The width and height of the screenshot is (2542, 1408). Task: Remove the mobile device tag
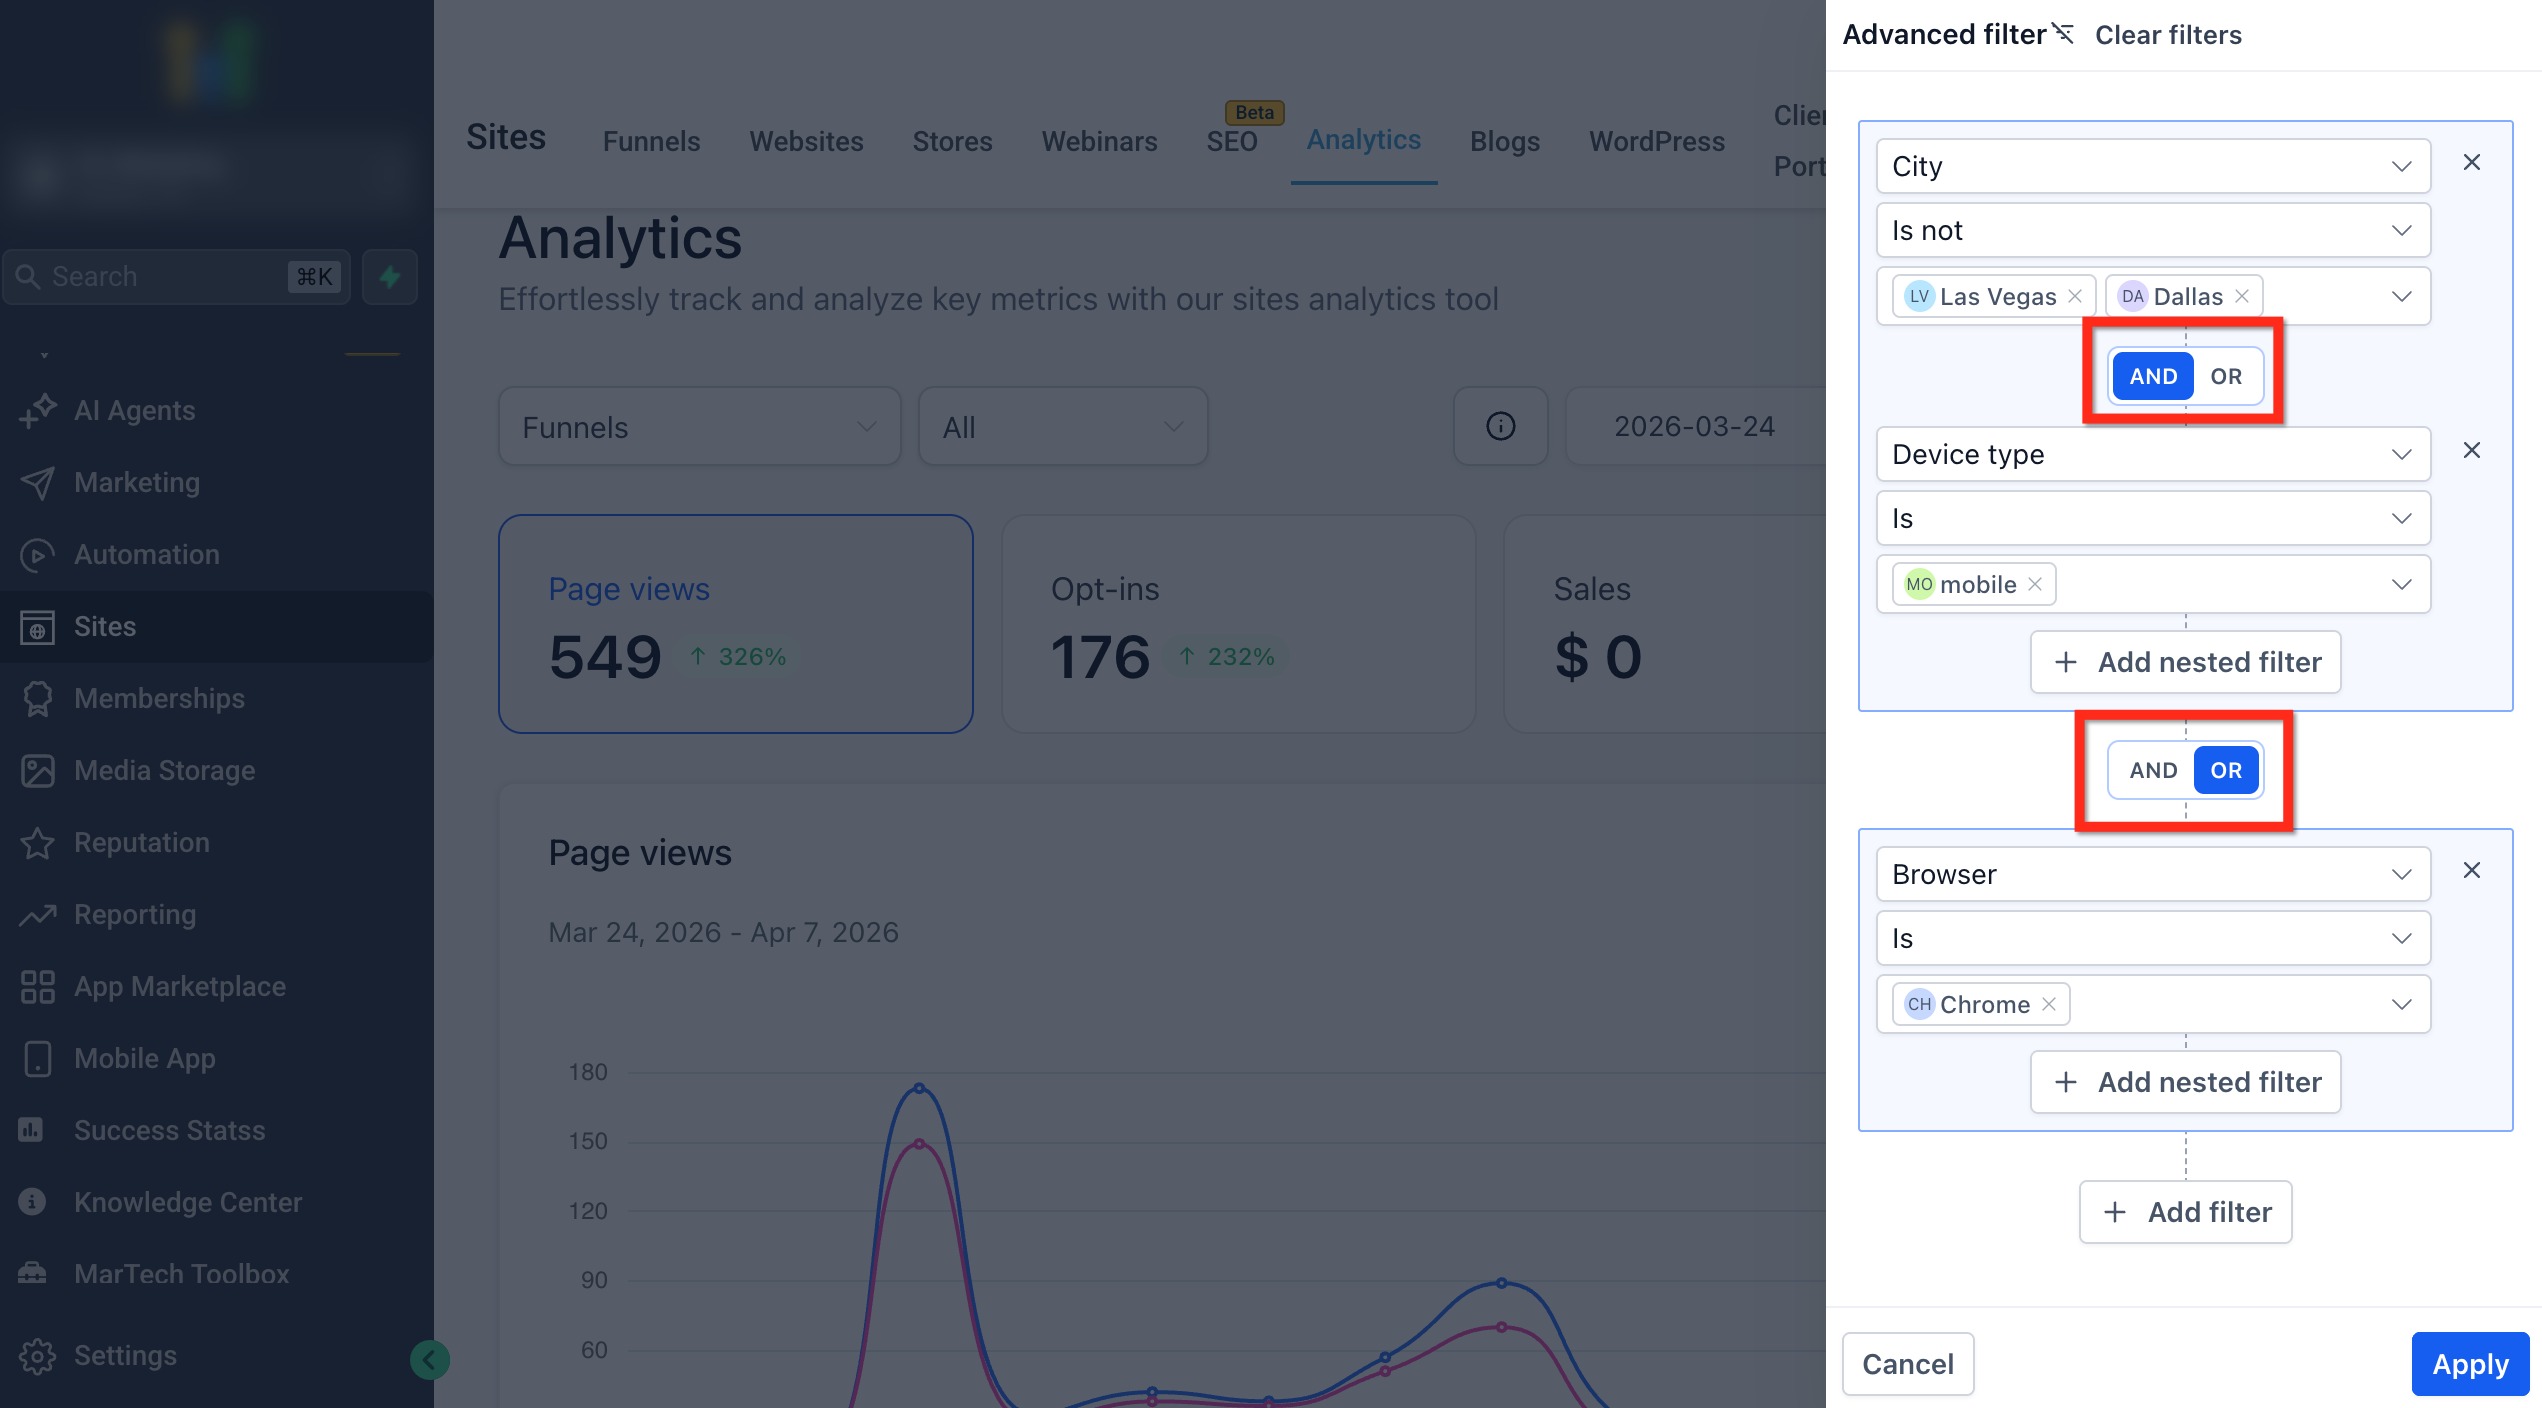pyautogui.click(x=2035, y=585)
